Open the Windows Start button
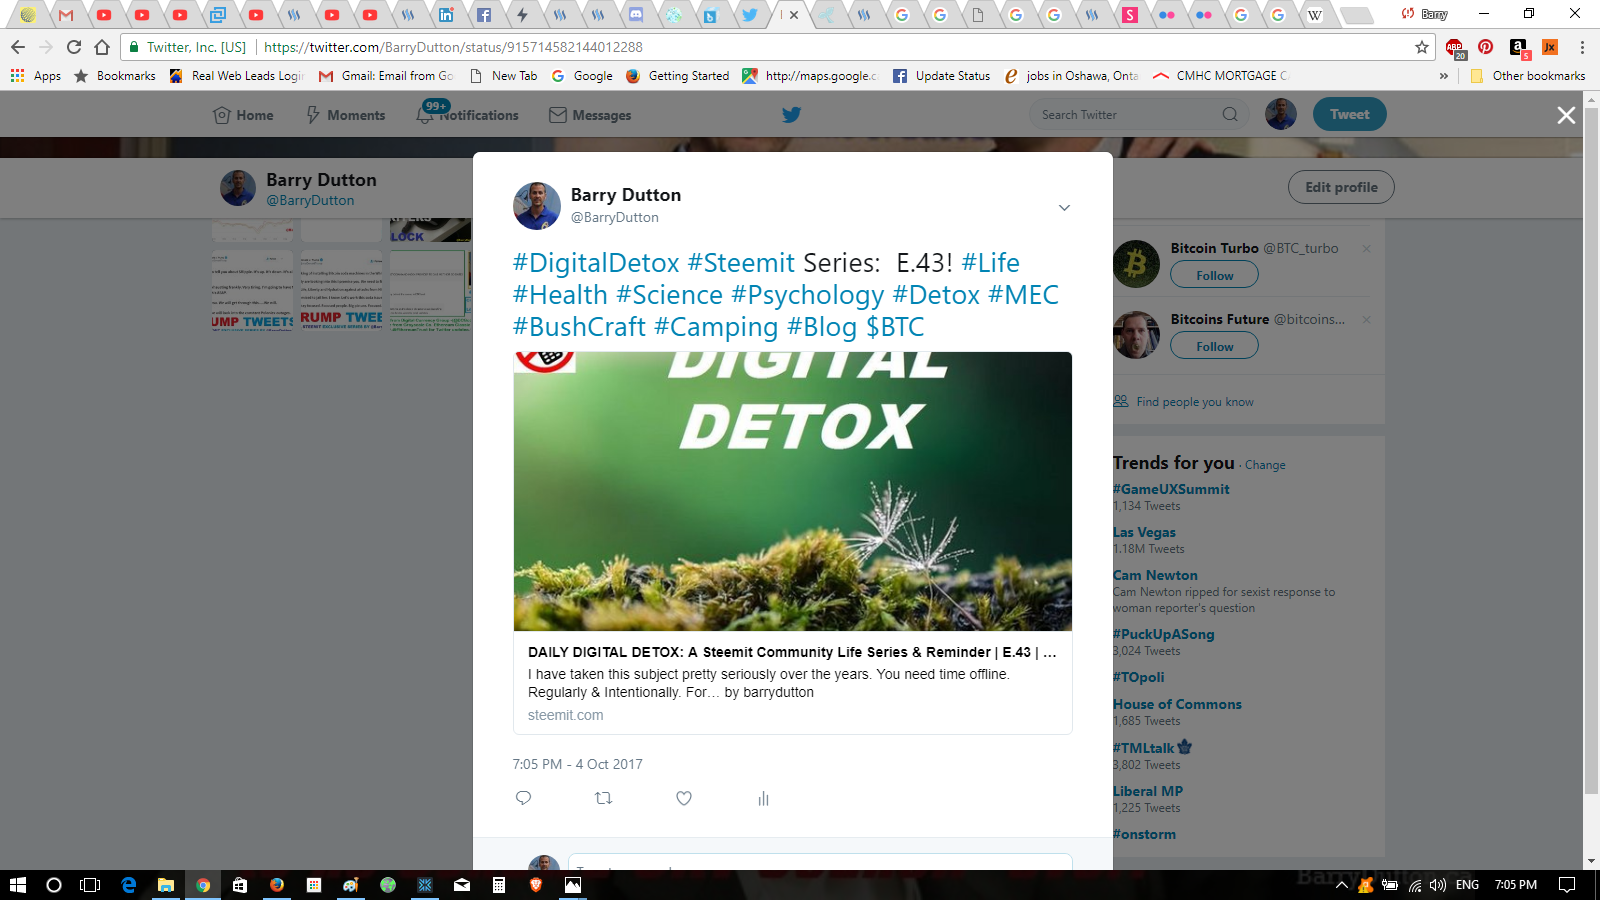1600x900 pixels. click(17, 885)
